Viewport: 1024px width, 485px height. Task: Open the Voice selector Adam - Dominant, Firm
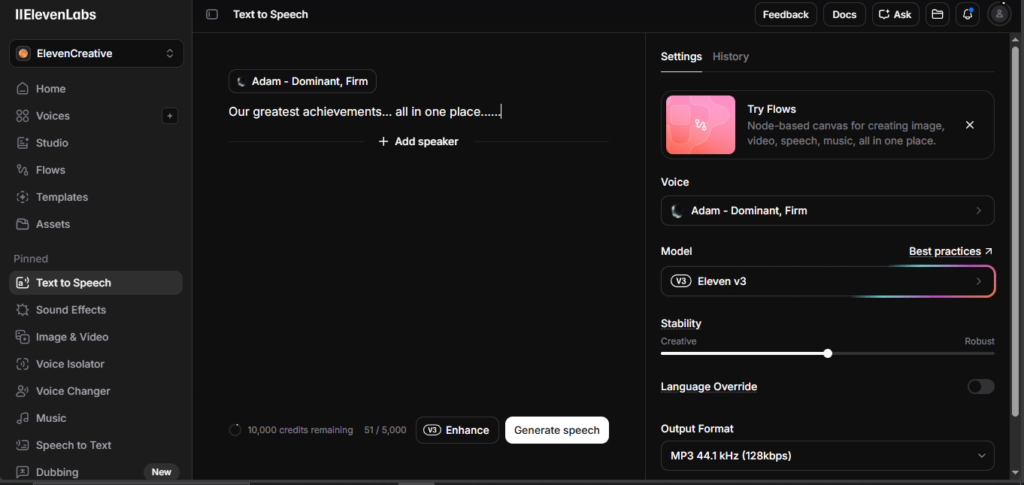[827, 211]
